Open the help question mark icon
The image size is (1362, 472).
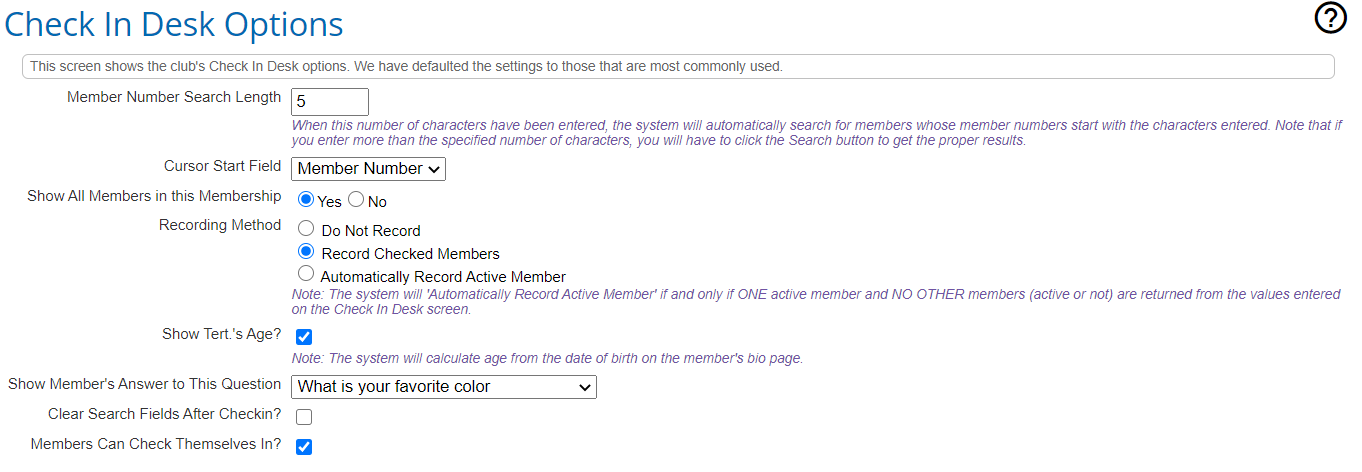pyautogui.click(x=1330, y=18)
